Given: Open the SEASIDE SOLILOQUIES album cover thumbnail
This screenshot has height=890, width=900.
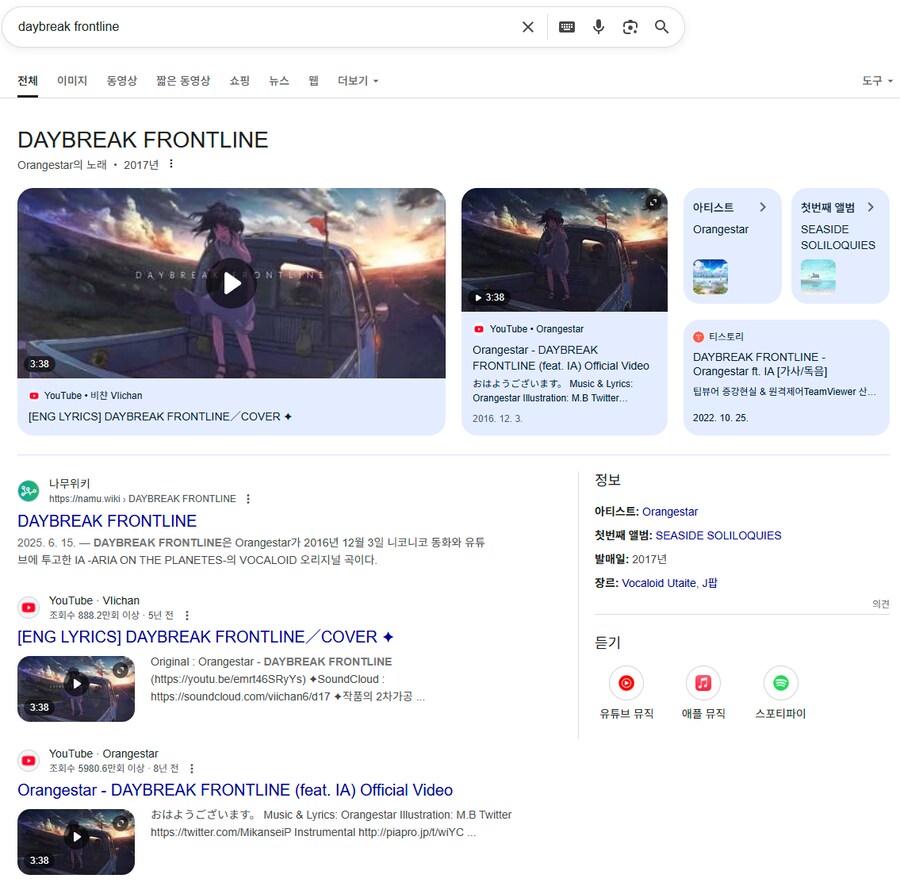Looking at the screenshot, I should click(x=818, y=277).
